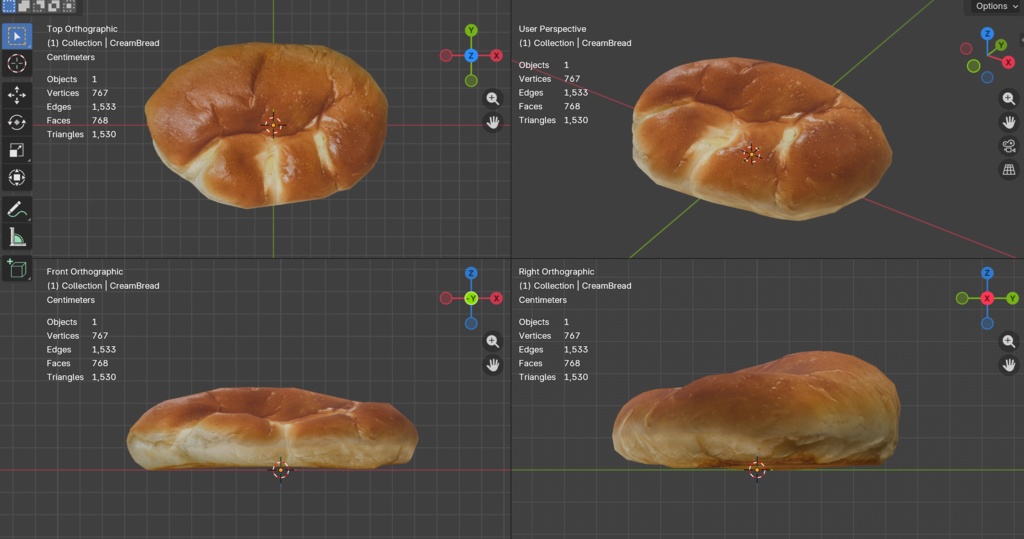Screen dimensions: 1024x539
Task: Click Y axis ball in User Perspective gizmo
Action: pos(1001,45)
